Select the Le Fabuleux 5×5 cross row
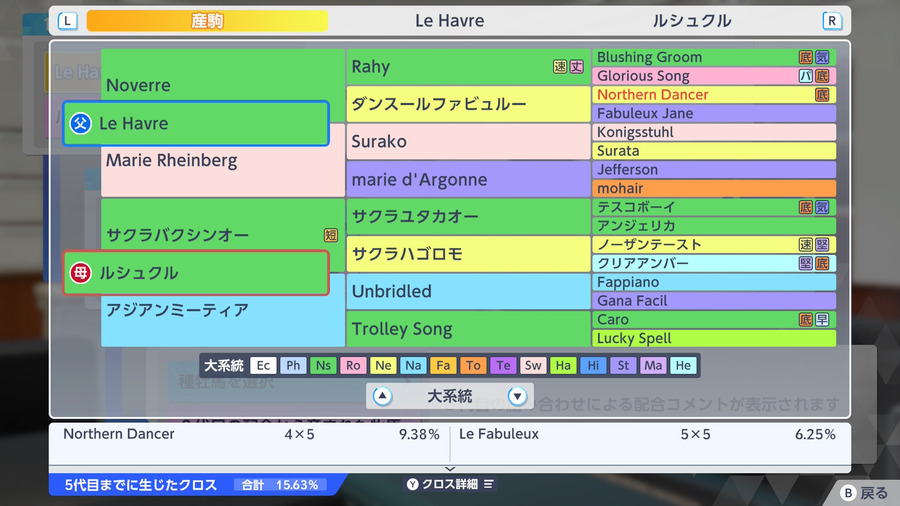900x506 pixels. (647, 434)
